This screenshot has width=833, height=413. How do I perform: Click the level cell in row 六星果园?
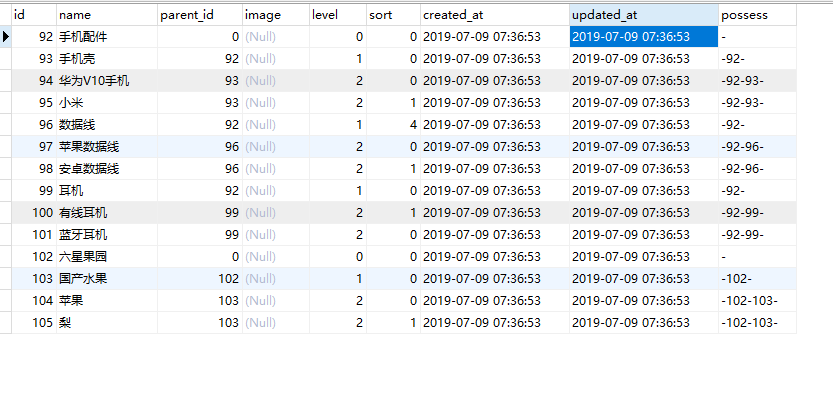[338, 257]
